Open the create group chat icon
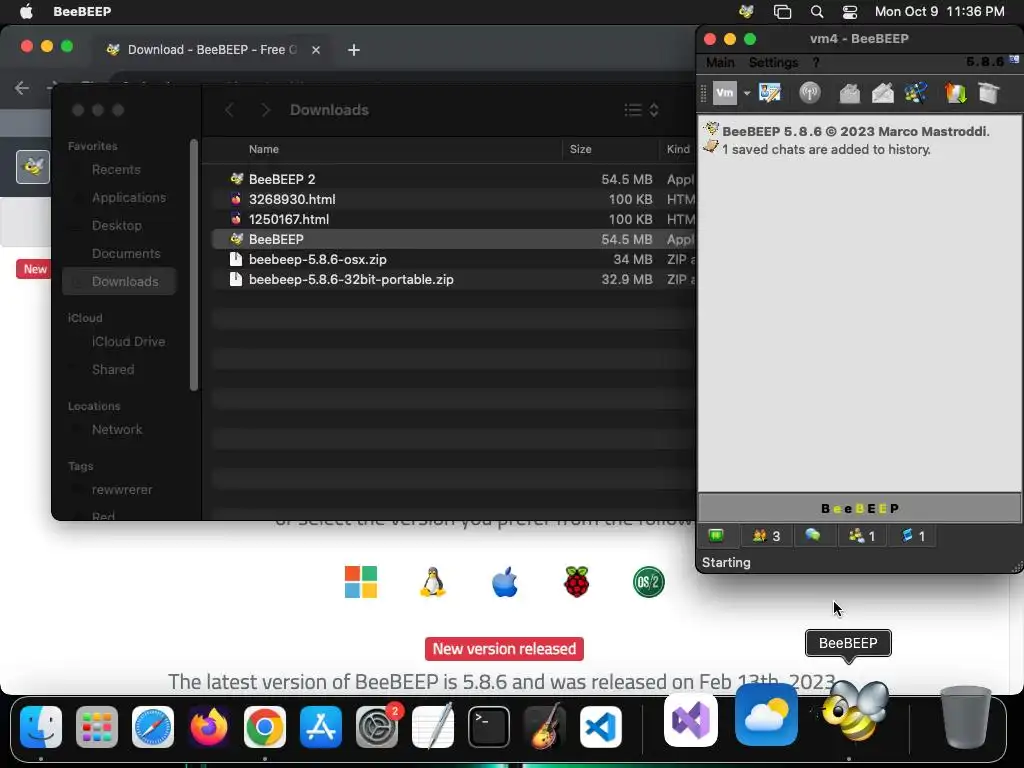1024x768 pixels. (x=916, y=93)
